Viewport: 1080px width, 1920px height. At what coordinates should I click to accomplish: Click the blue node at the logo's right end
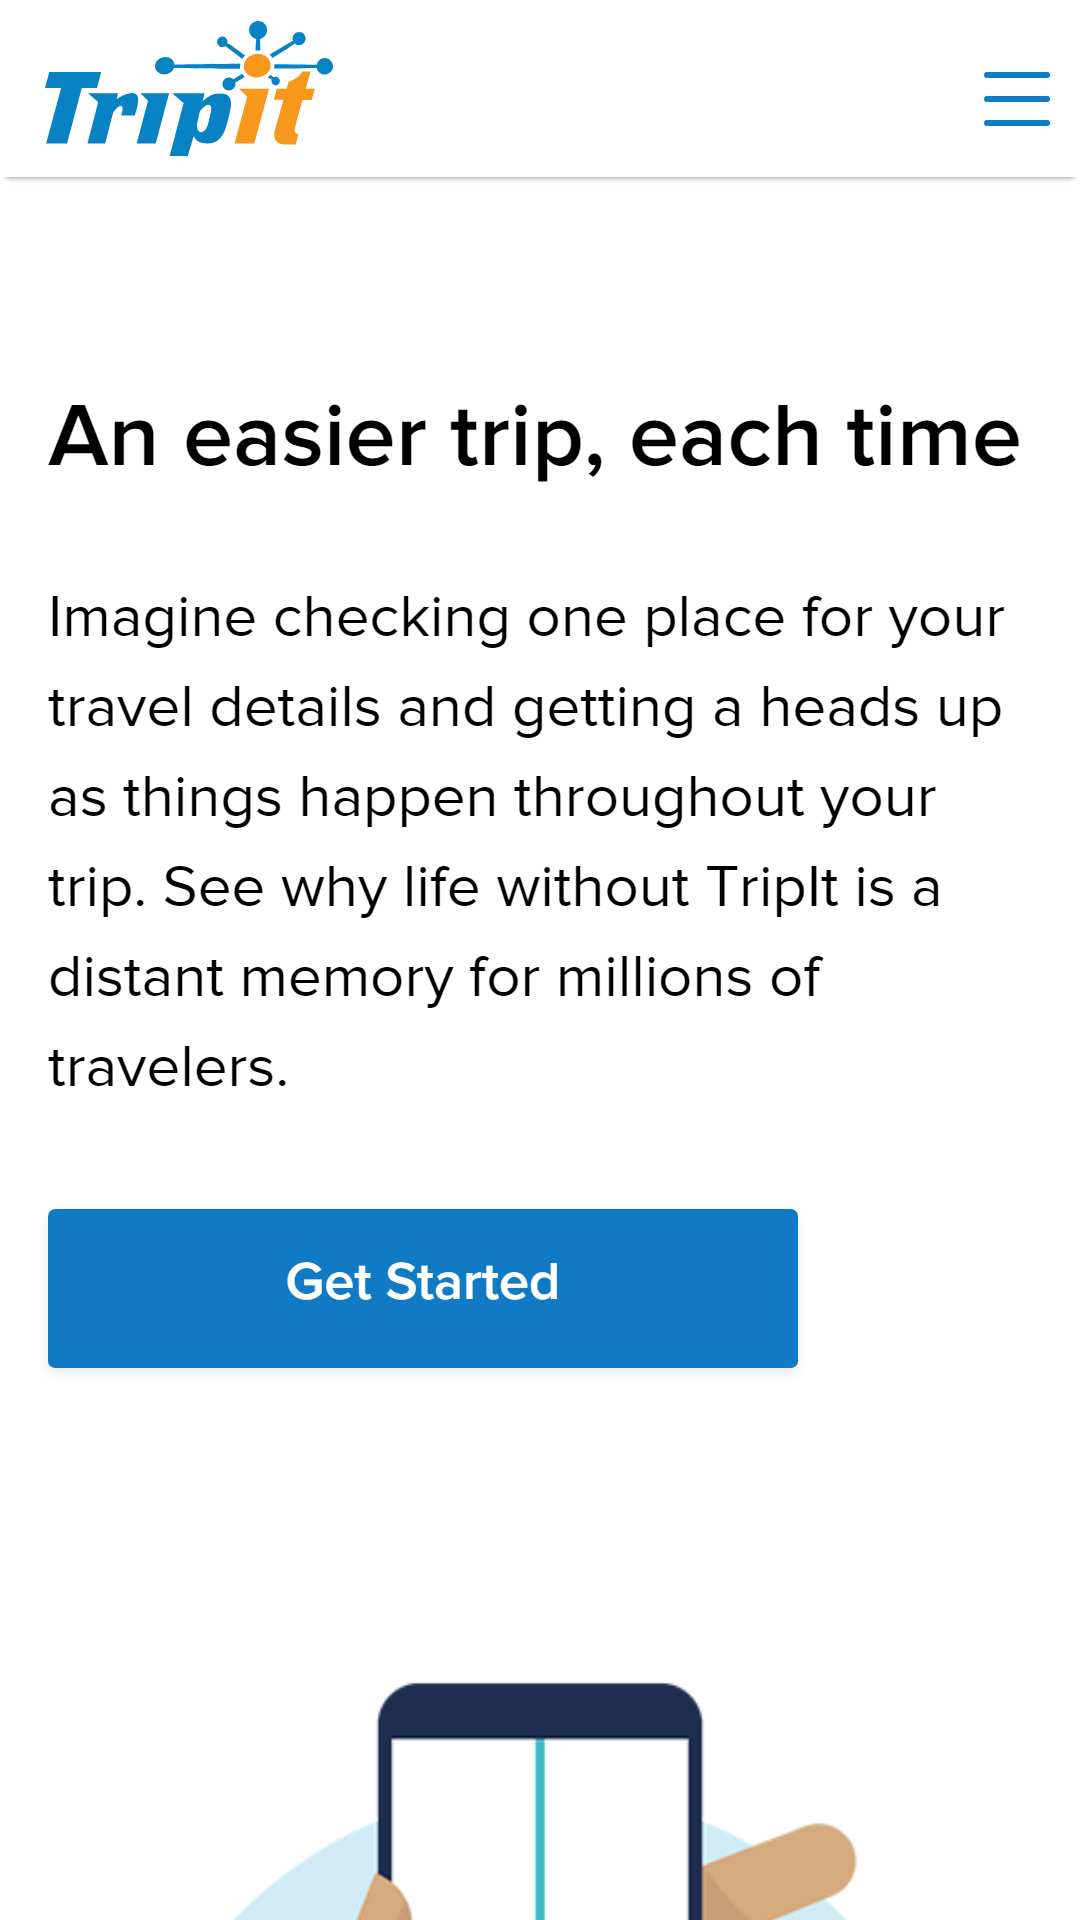[324, 65]
